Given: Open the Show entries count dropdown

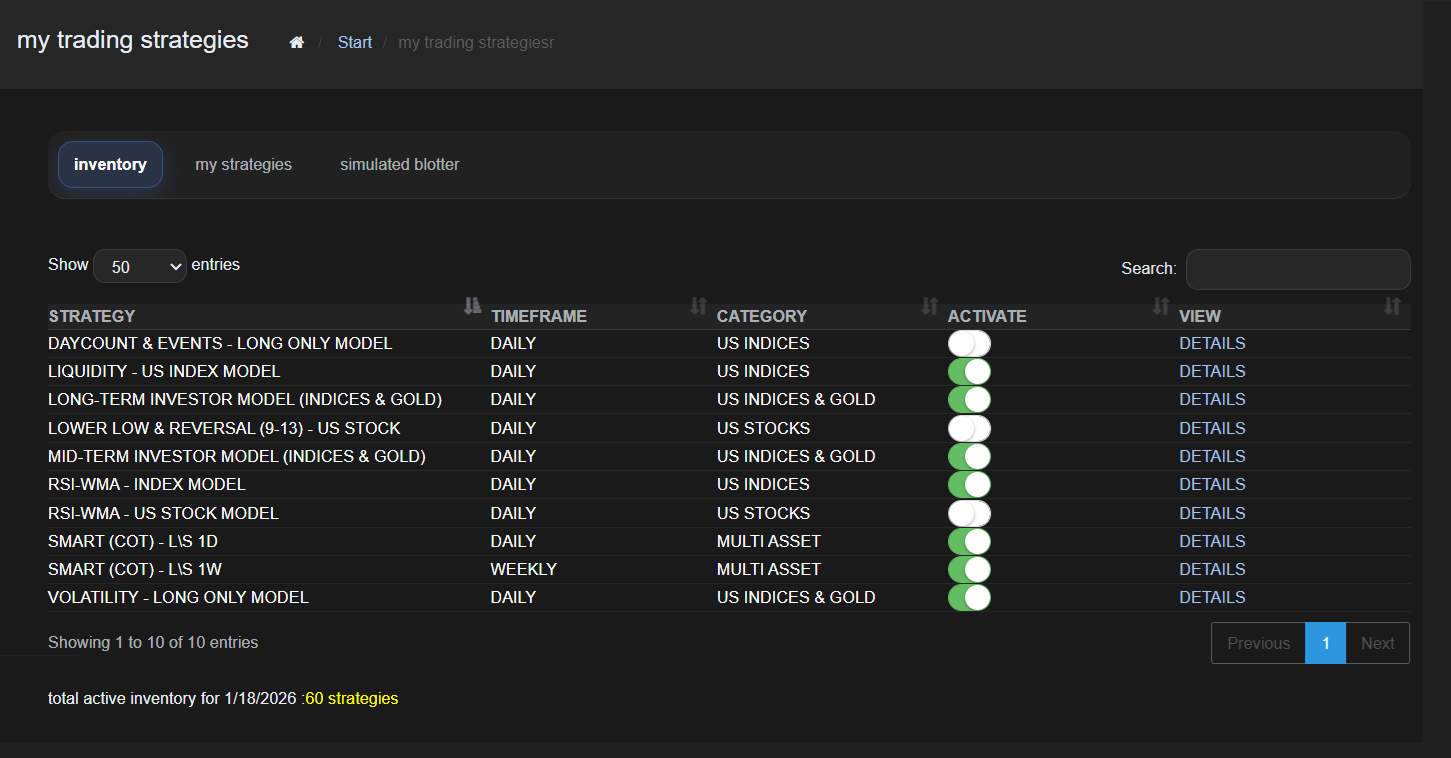Looking at the screenshot, I should point(139,267).
